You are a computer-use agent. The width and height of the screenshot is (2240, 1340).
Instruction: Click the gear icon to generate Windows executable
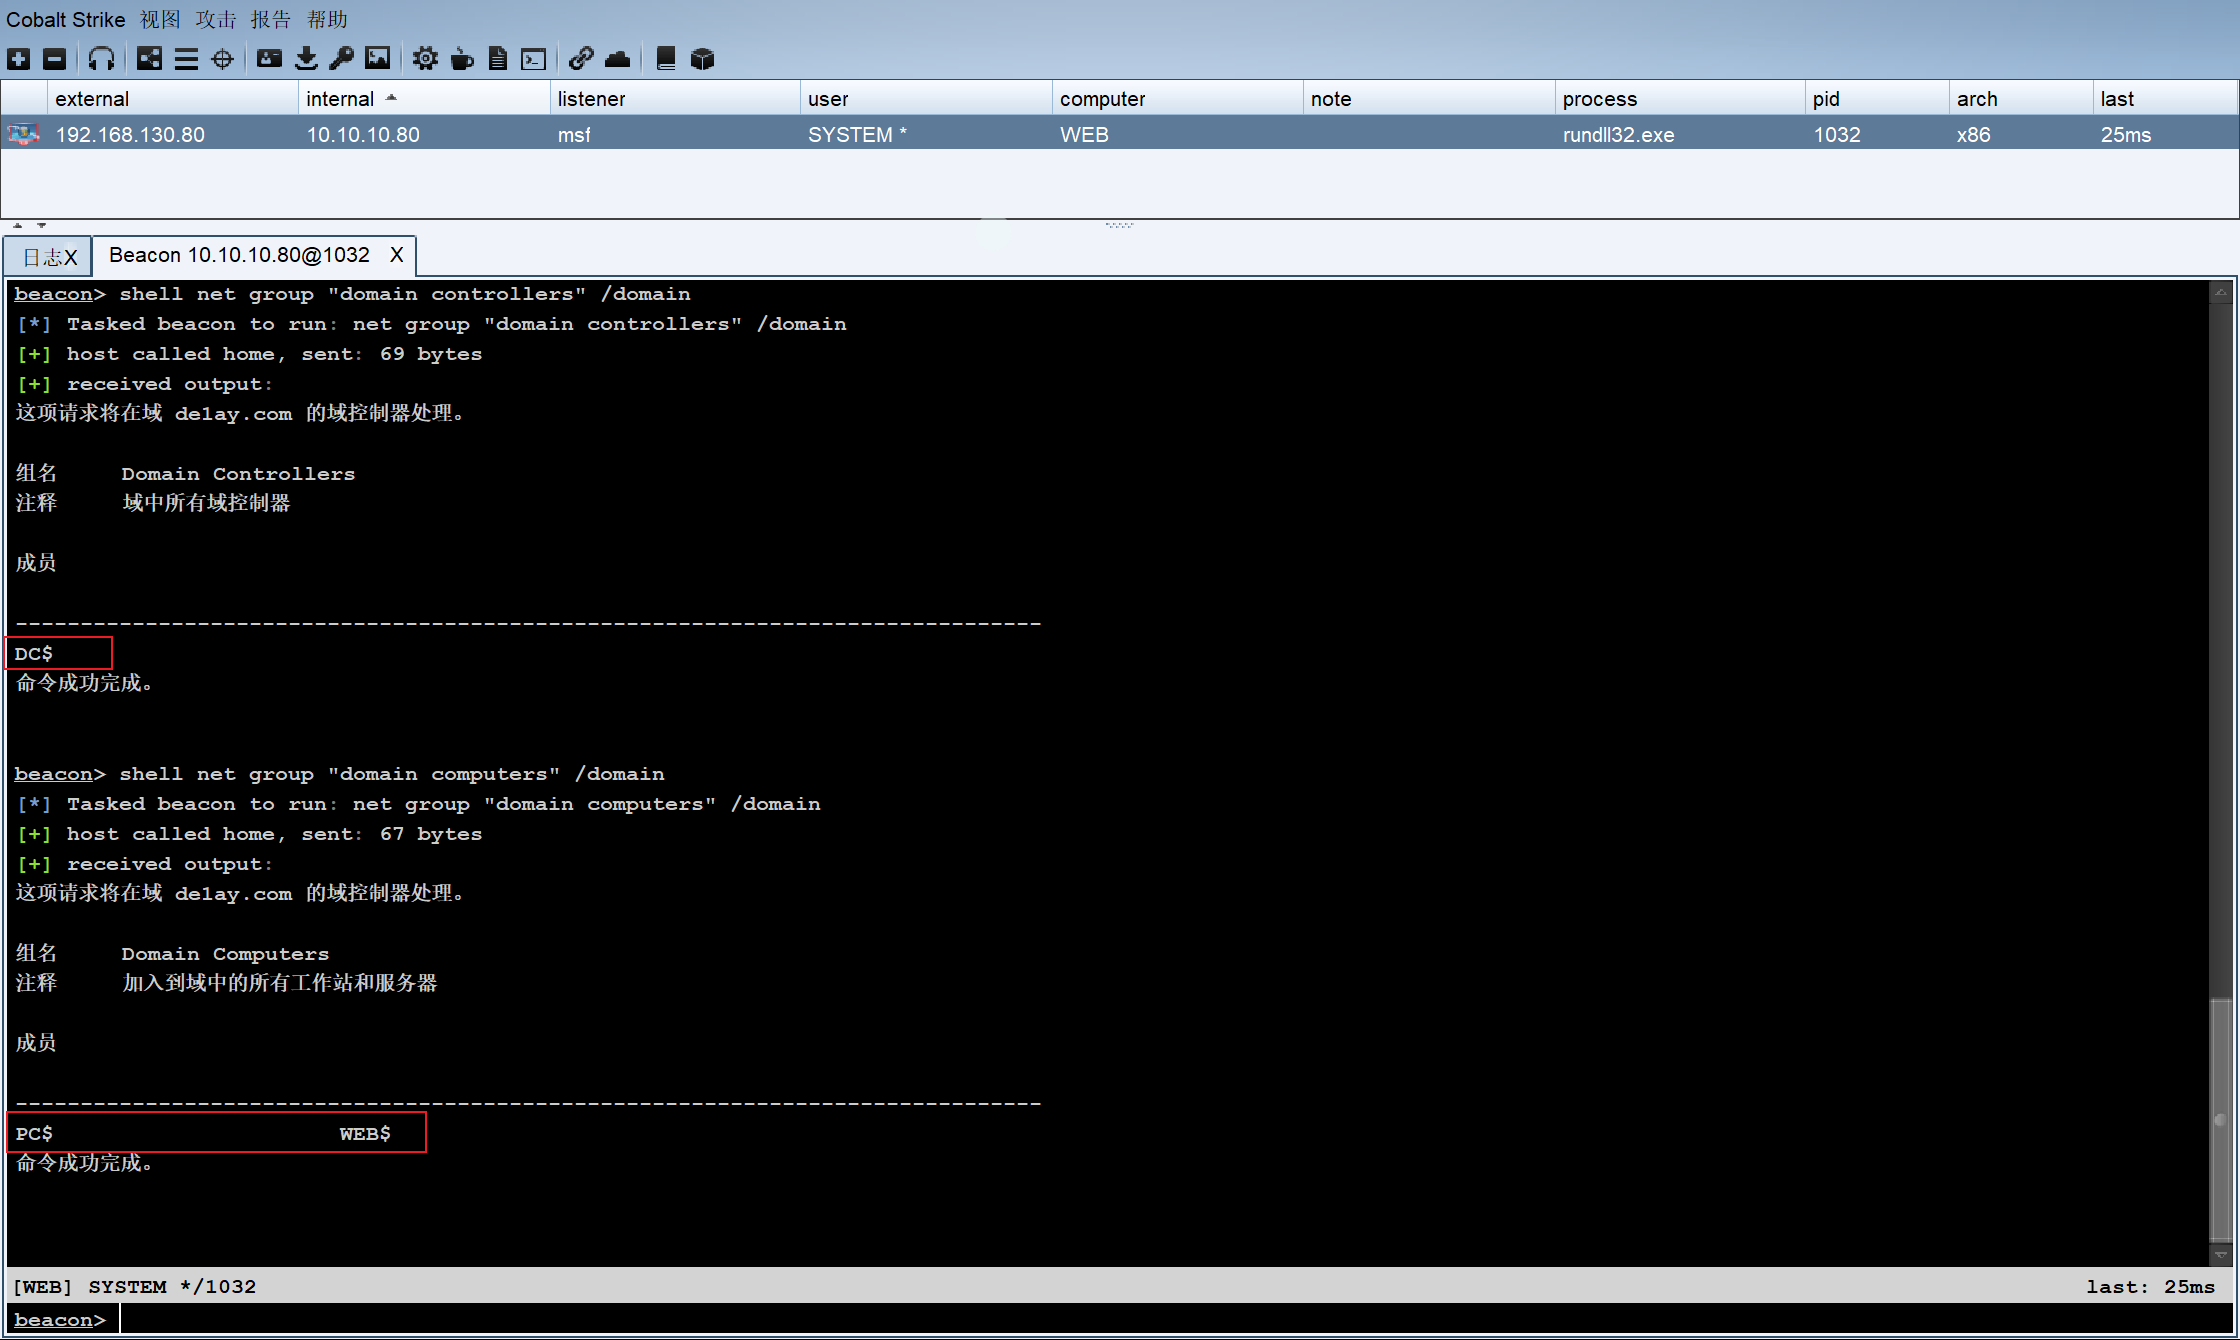point(425,59)
